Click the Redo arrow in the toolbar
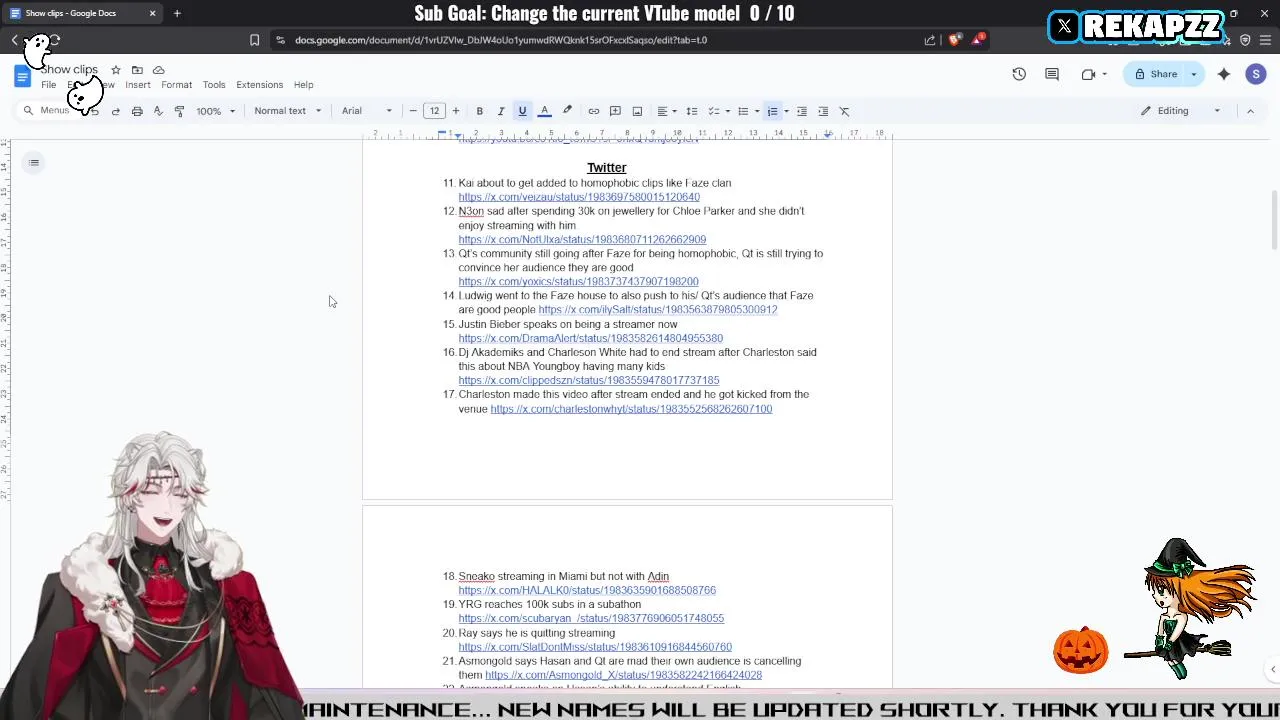This screenshot has width=1280, height=720. click(x=115, y=111)
